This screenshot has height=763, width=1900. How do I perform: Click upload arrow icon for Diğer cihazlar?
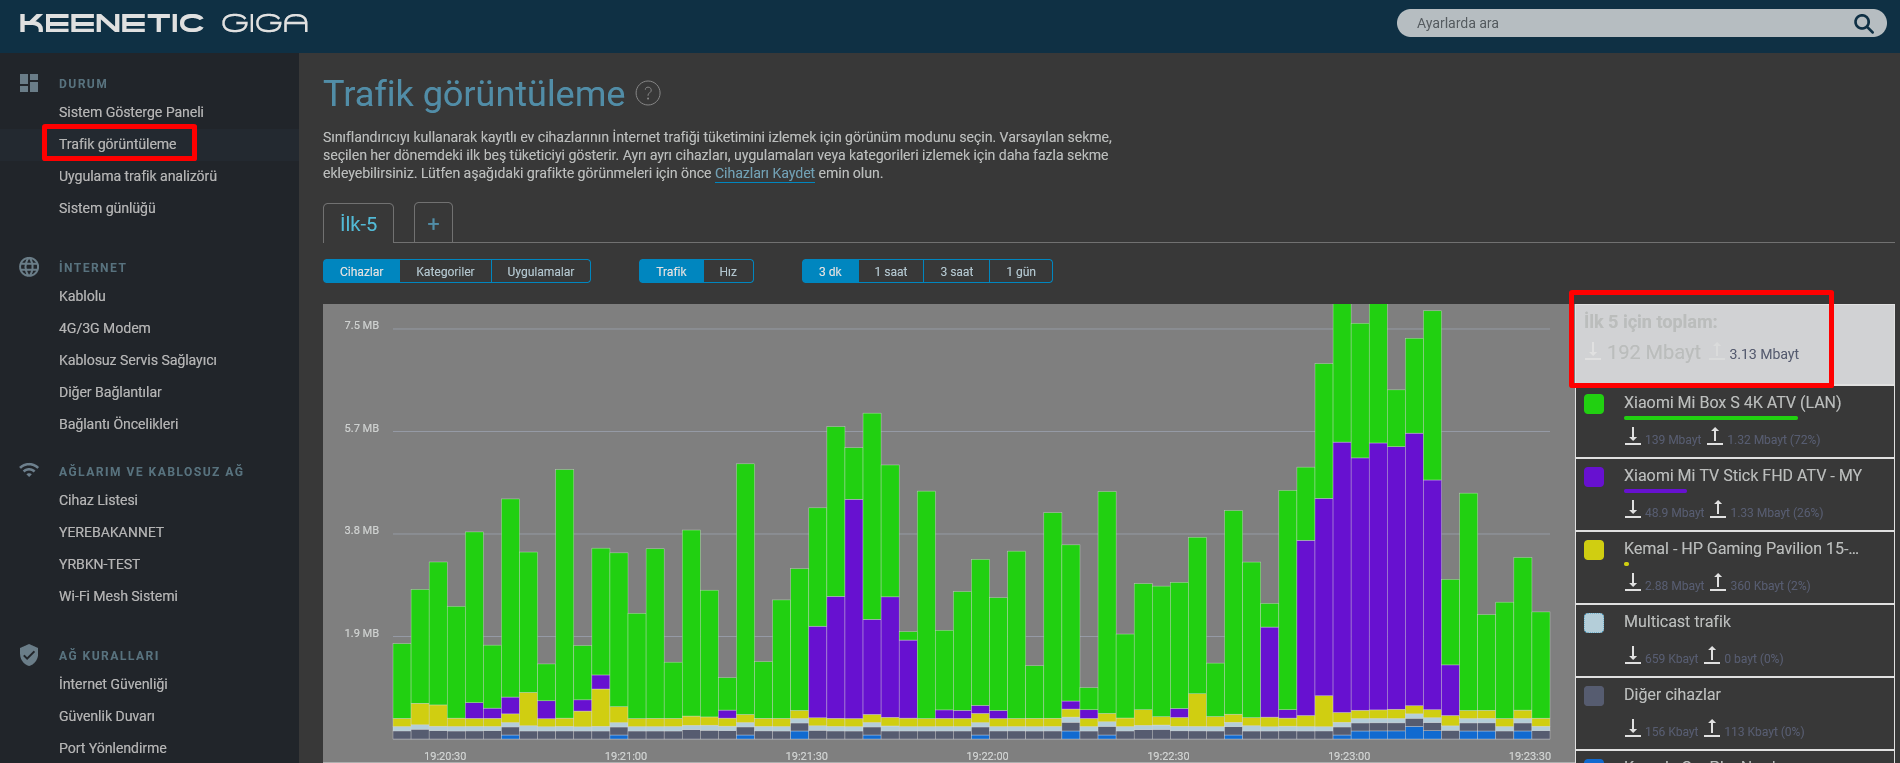1712,728
